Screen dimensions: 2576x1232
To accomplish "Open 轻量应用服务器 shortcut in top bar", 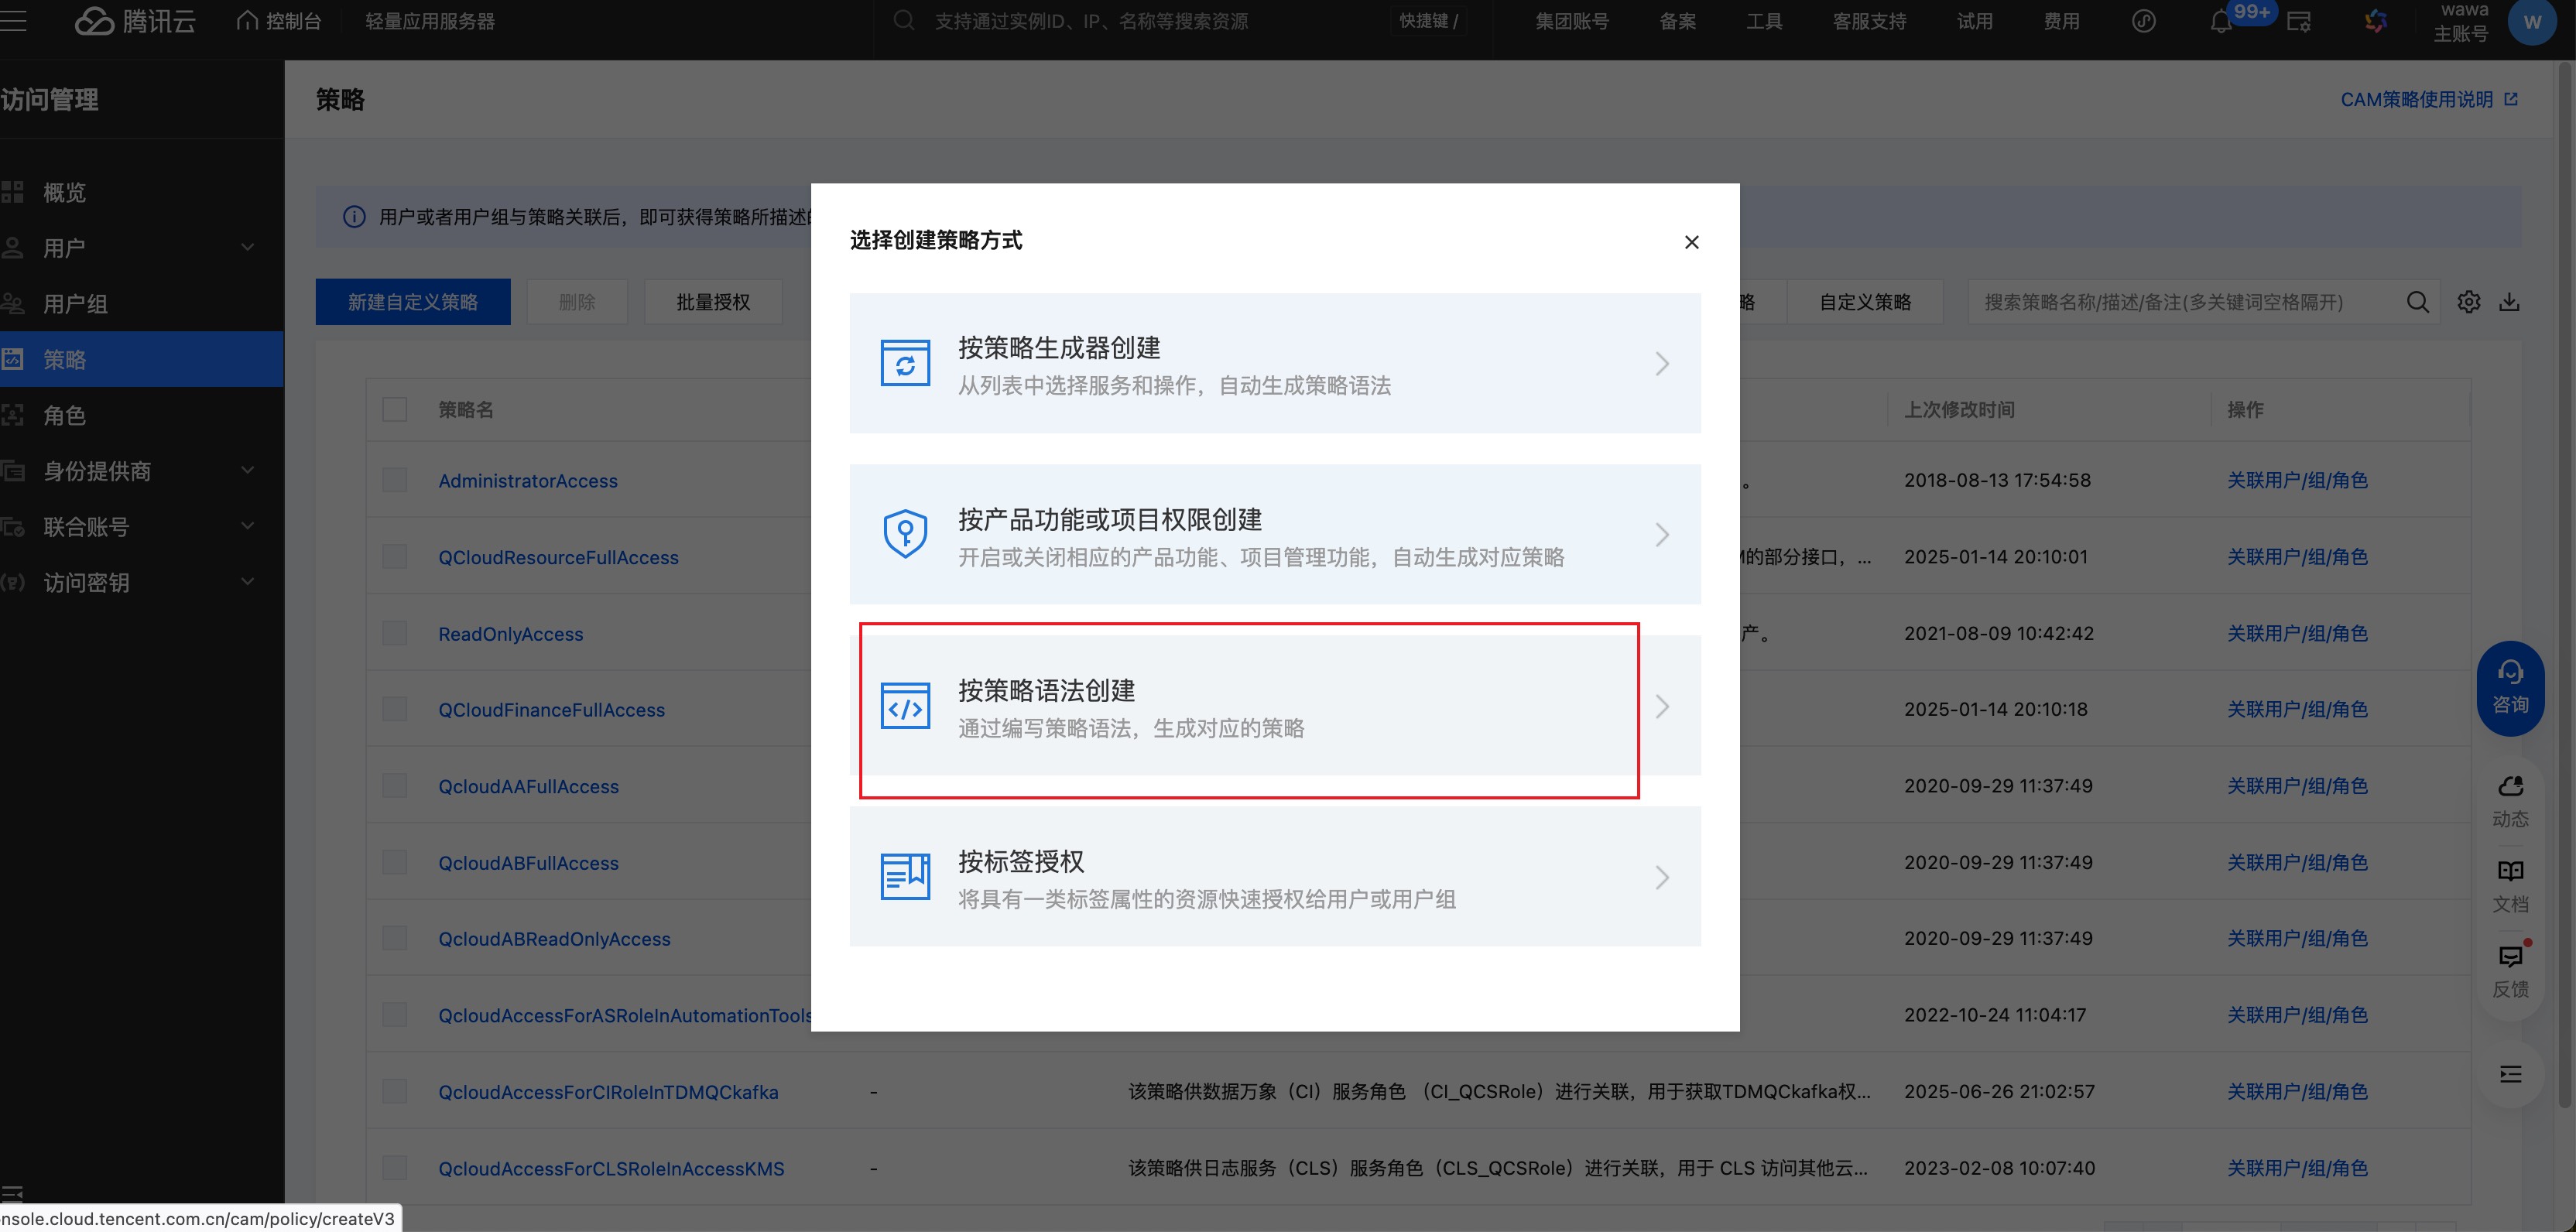I will [x=430, y=21].
